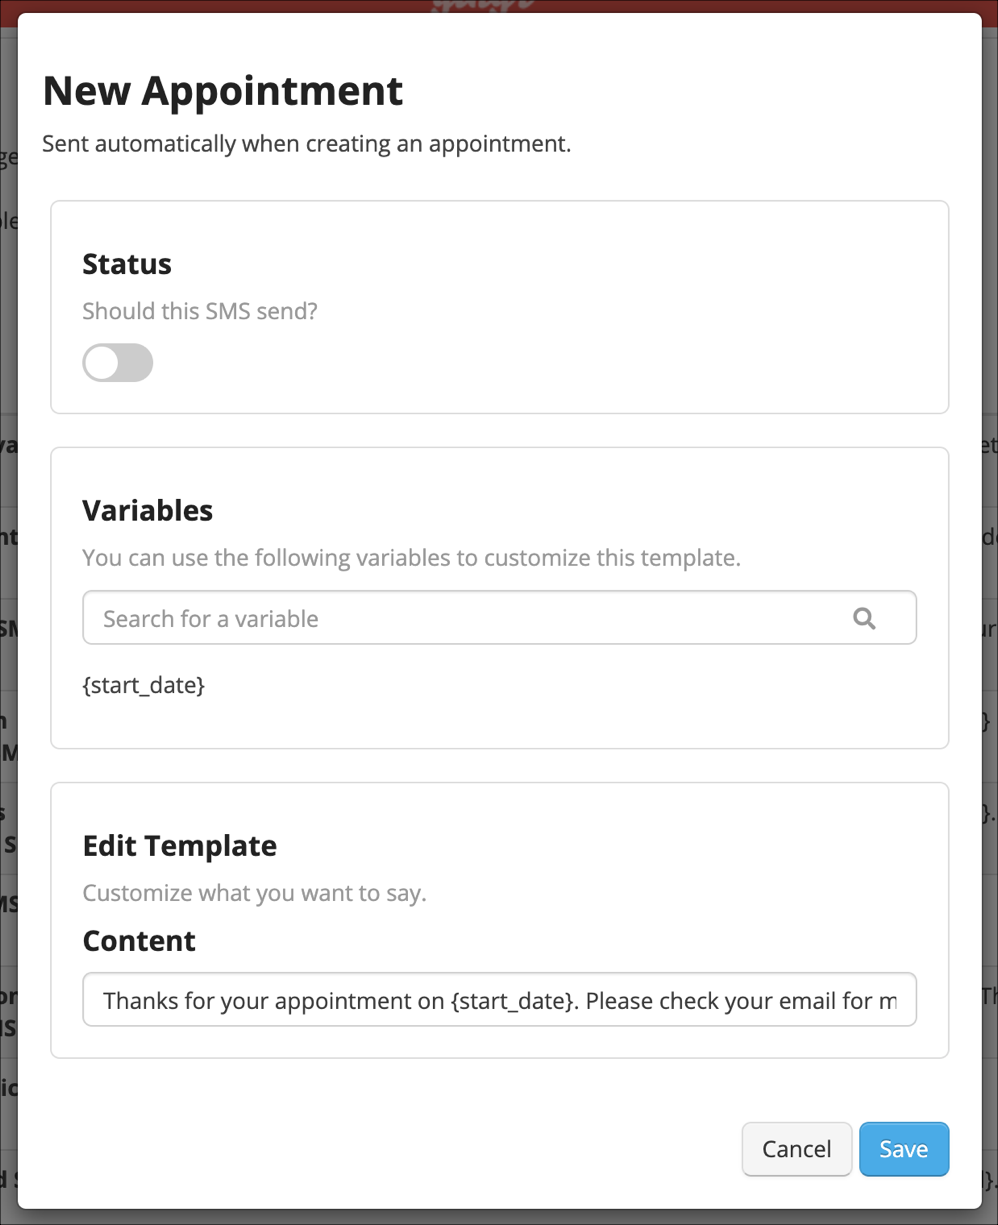Click the "New Appointment" dialog title
The height and width of the screenshot is (1225, 998).
coord(222,91)
